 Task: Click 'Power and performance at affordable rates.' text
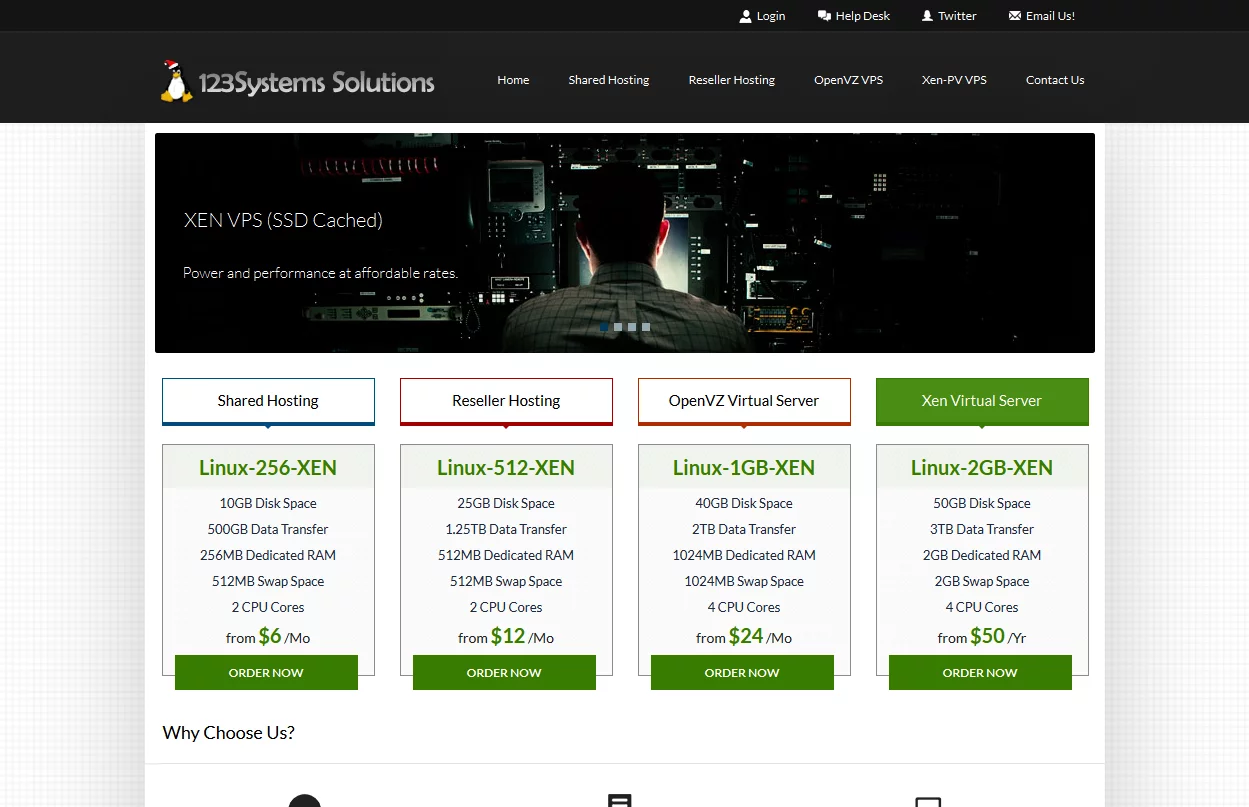tap(320, 273)
